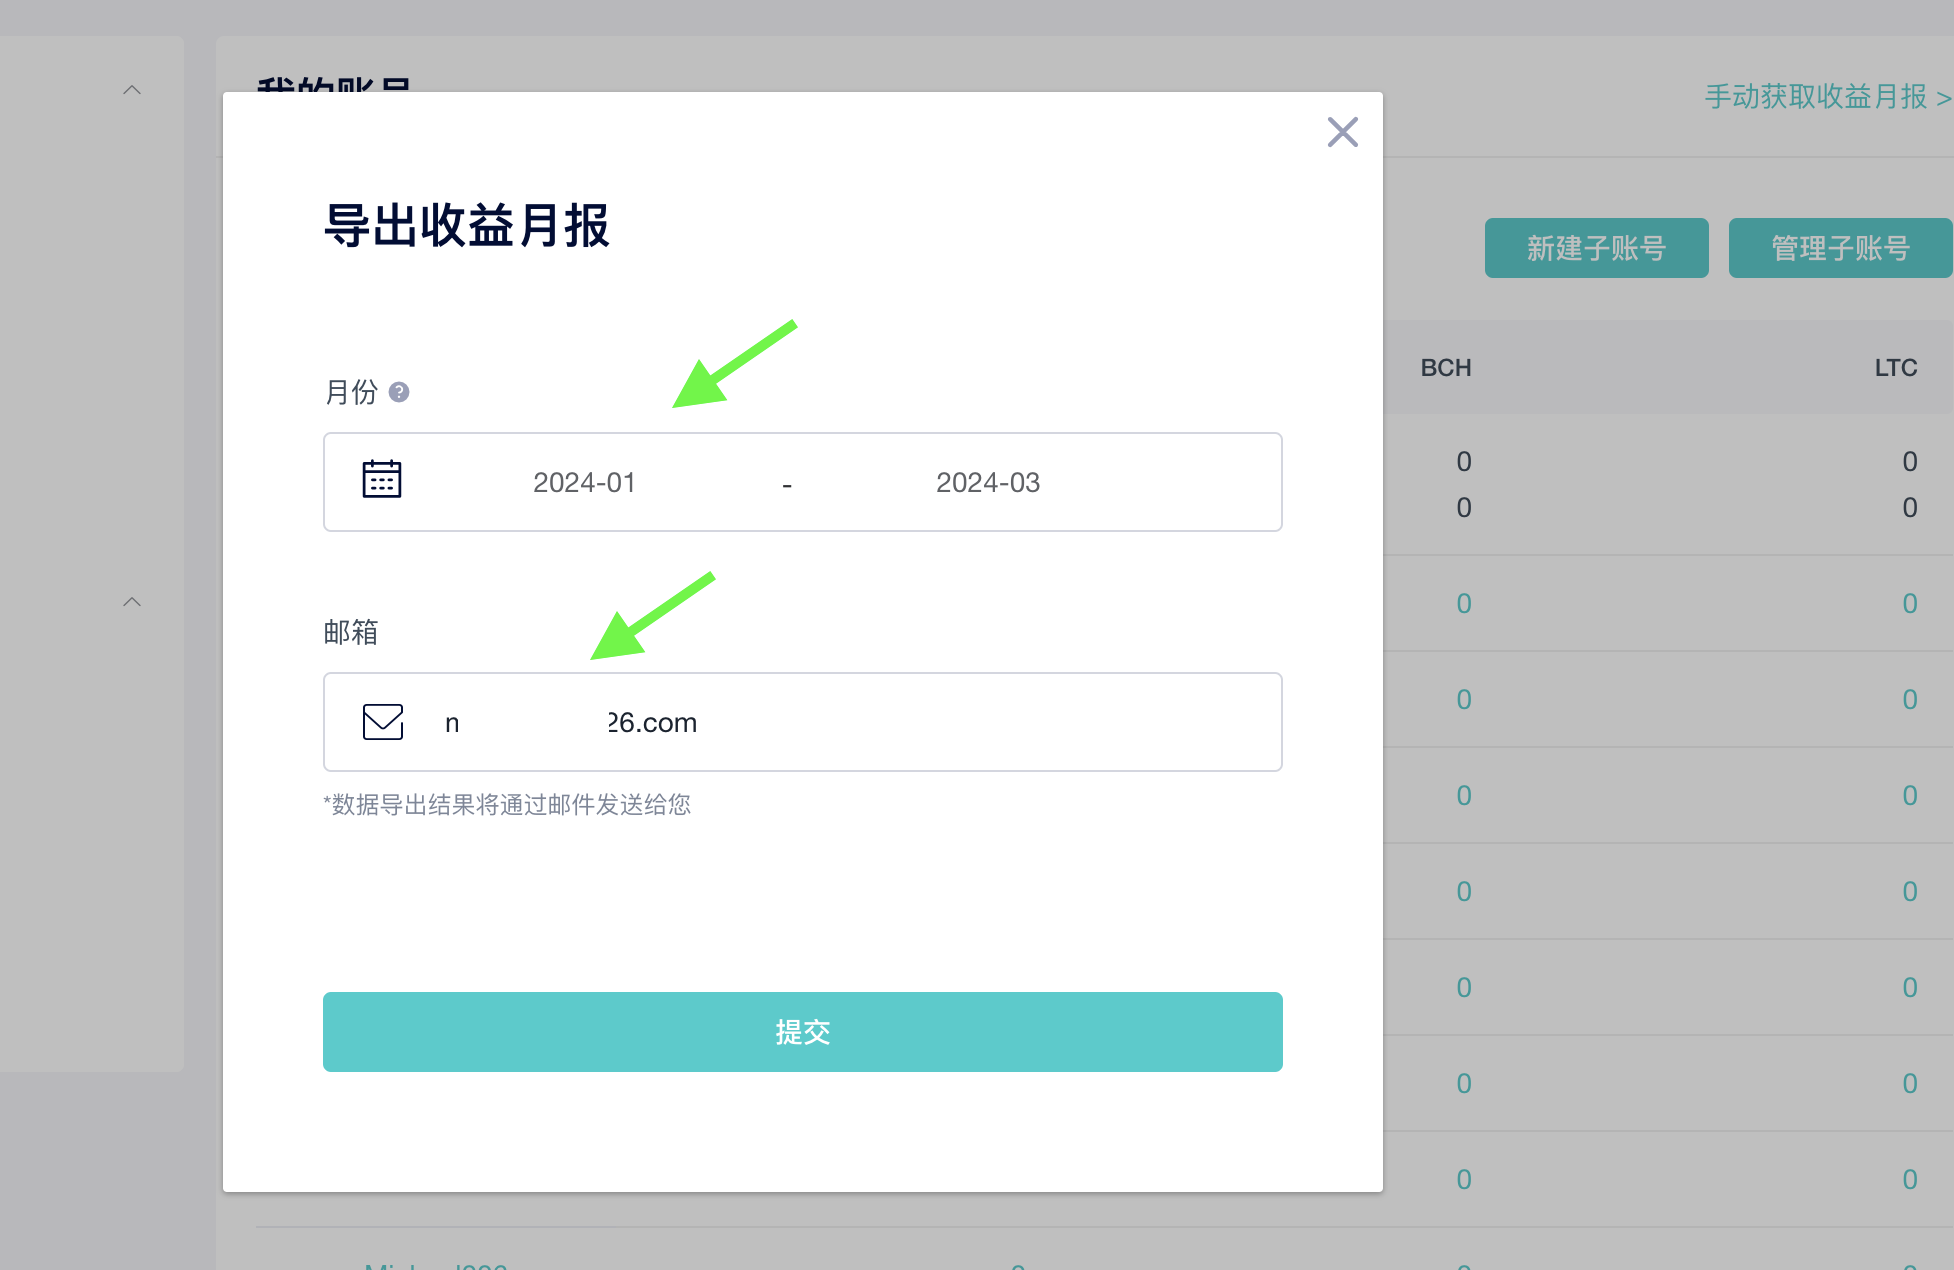Click the email address input field

coord(802,722)
